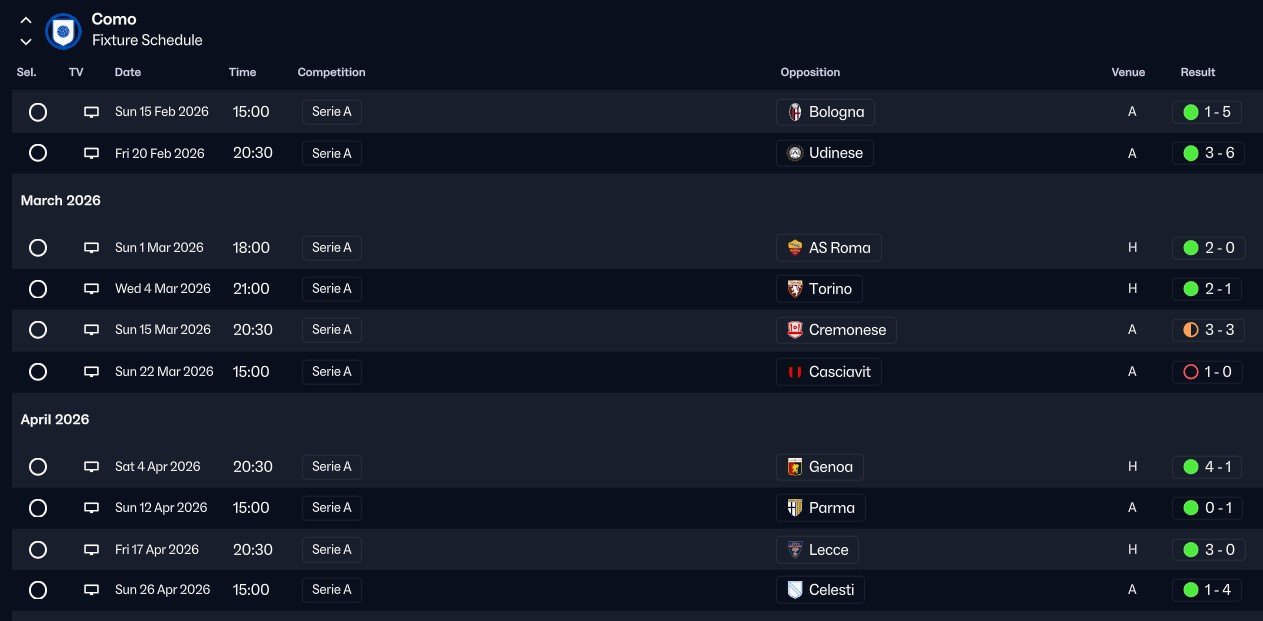
Task: Collapse the March 2026 section header
Action: coord(61,201)
